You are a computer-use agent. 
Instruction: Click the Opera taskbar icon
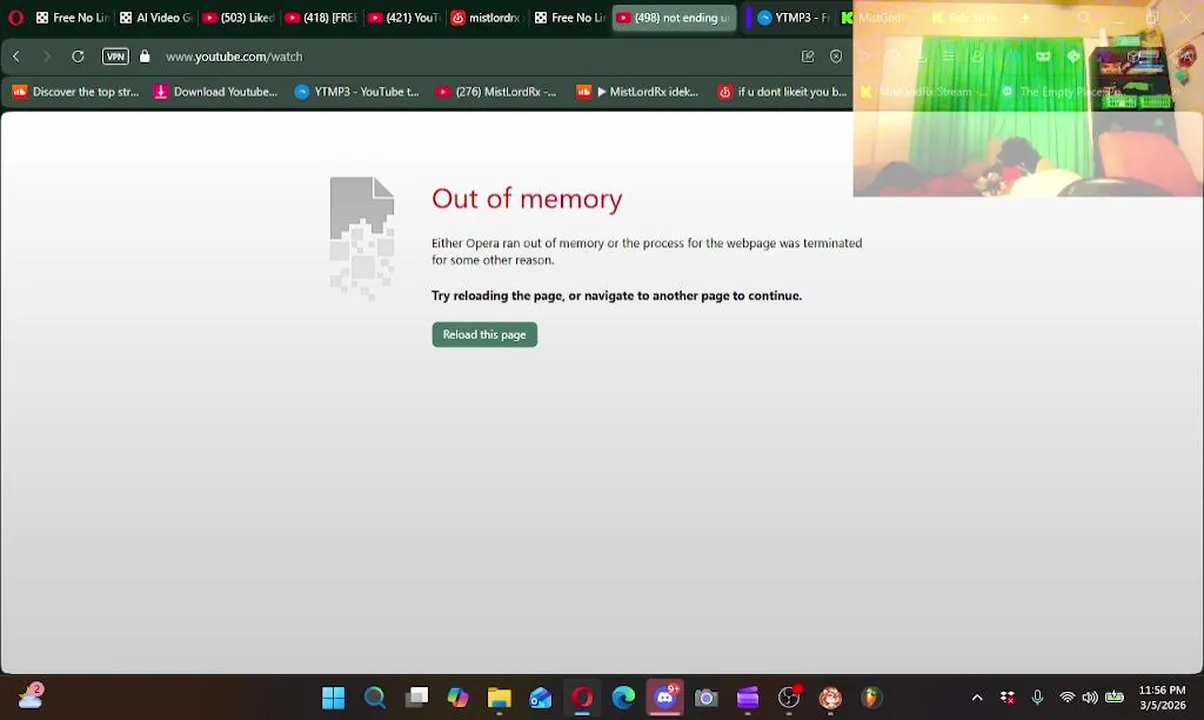[x=582, y=697]
